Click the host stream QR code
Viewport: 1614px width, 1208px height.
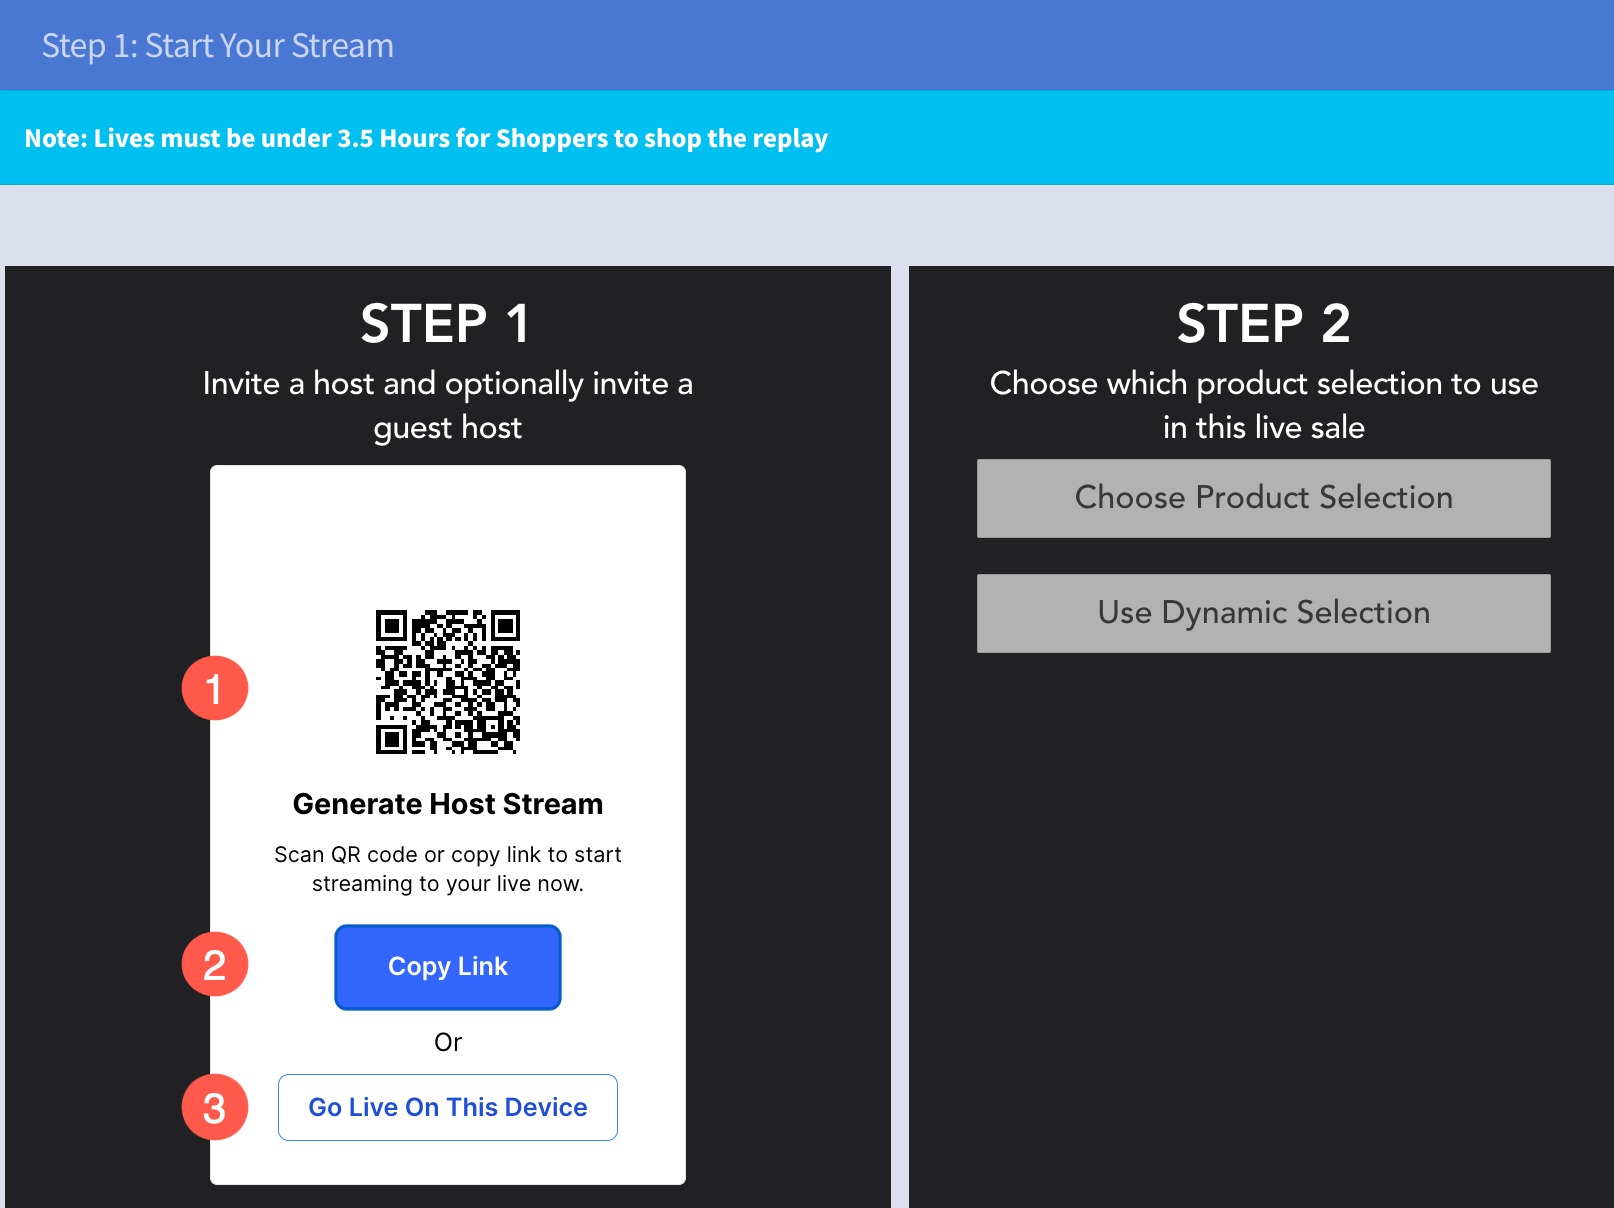pos(448,682)
